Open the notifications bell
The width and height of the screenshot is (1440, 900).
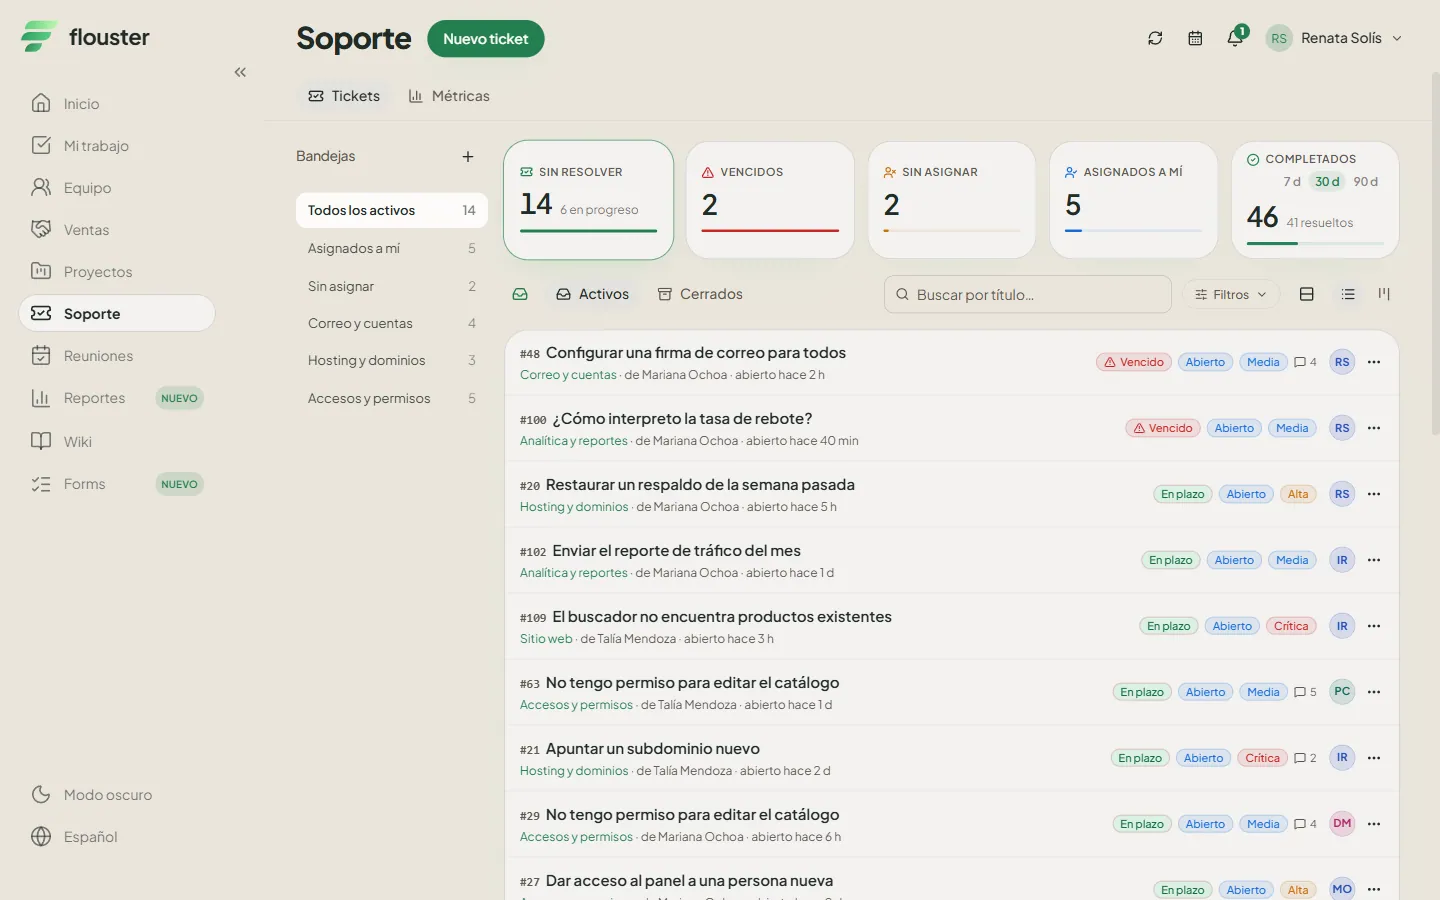pyautogui.click(x=1236, y=38)
